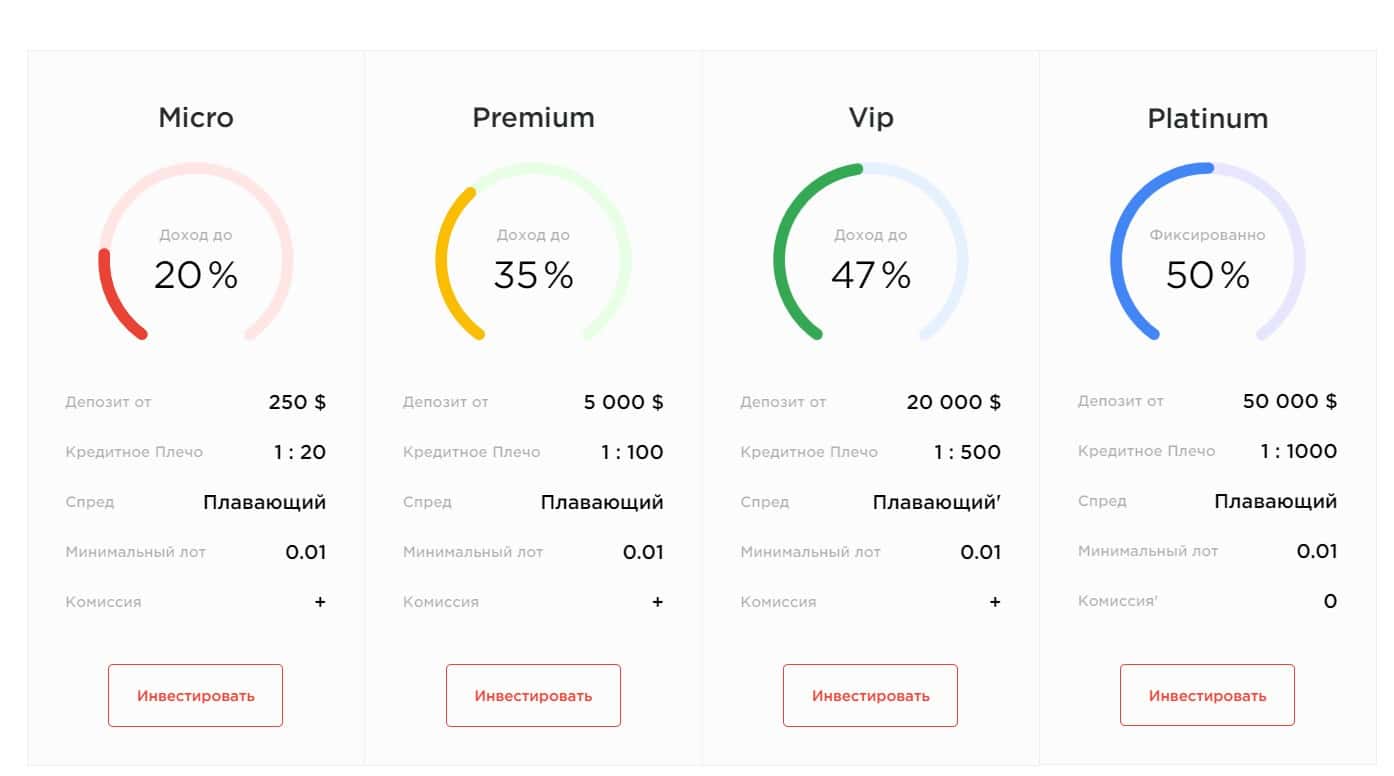Invest in the Vip plan

(870, 696)
